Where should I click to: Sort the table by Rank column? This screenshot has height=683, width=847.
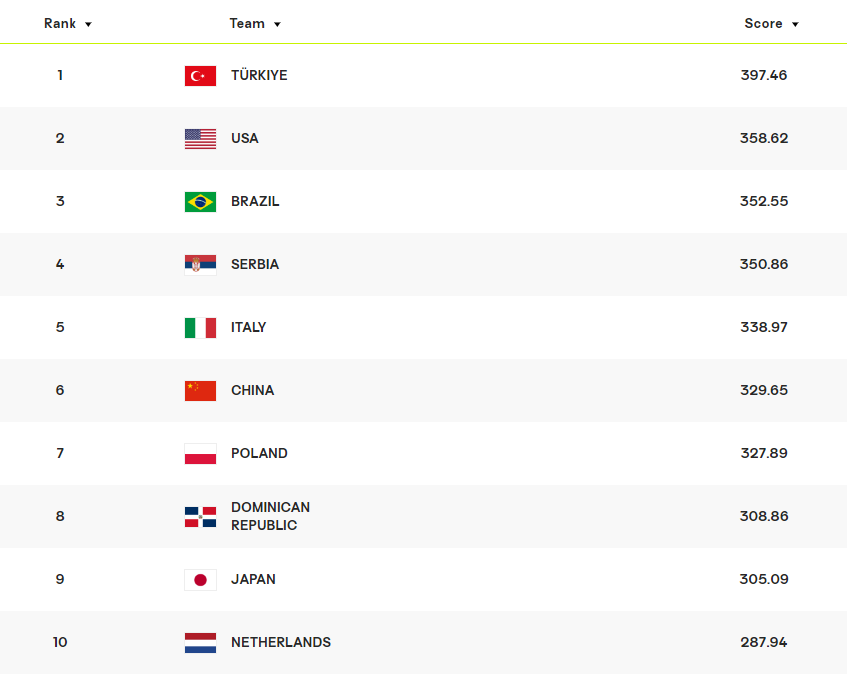(67, 24)
